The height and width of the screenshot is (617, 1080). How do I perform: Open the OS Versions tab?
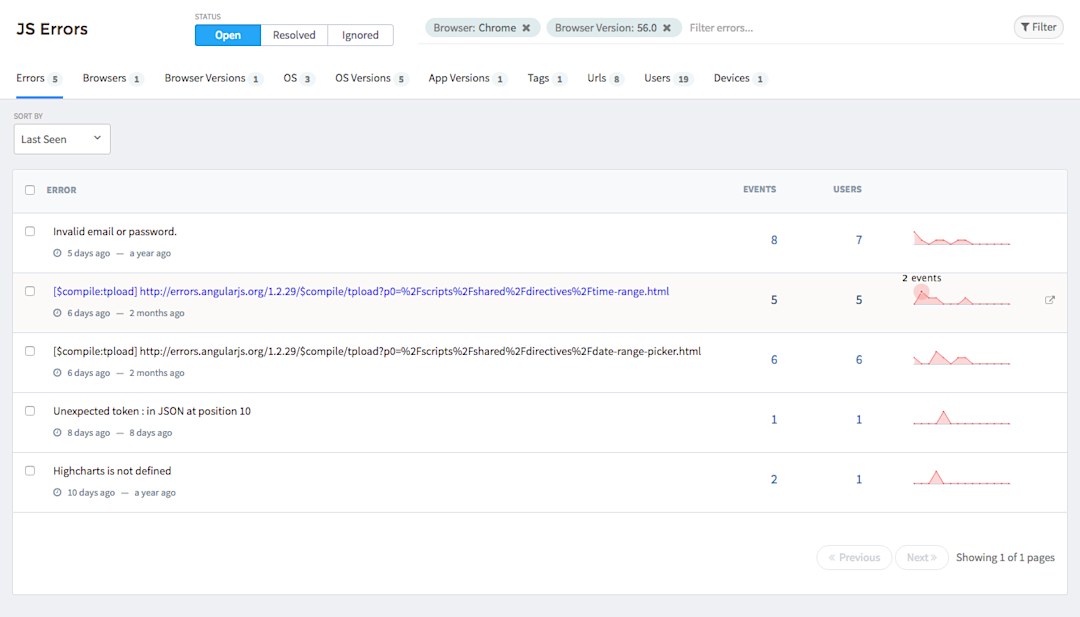coord(371,79)
